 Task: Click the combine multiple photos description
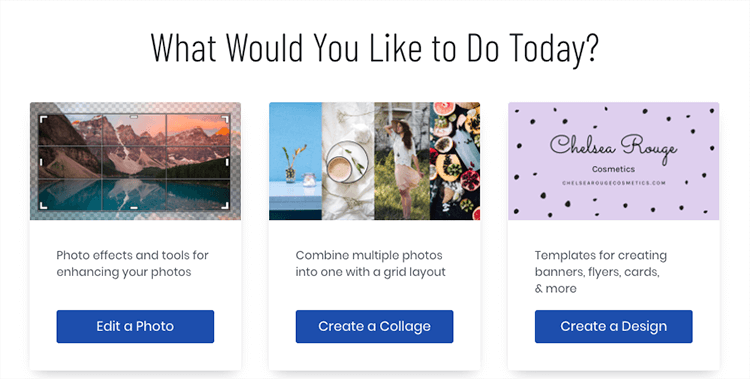point(370,264)
